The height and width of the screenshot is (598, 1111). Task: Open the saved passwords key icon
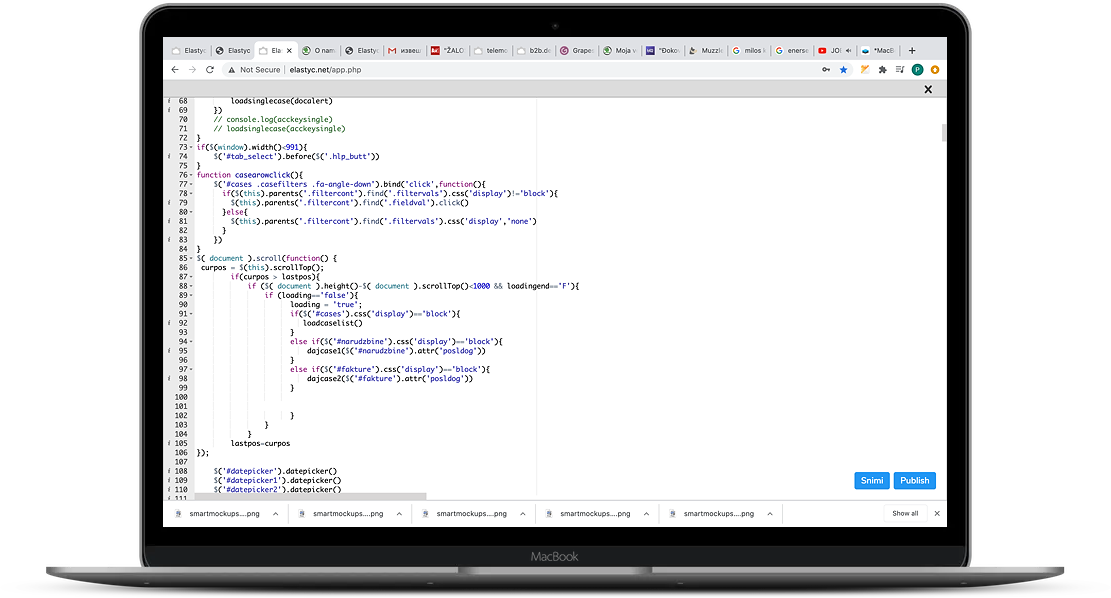point(826,69)
